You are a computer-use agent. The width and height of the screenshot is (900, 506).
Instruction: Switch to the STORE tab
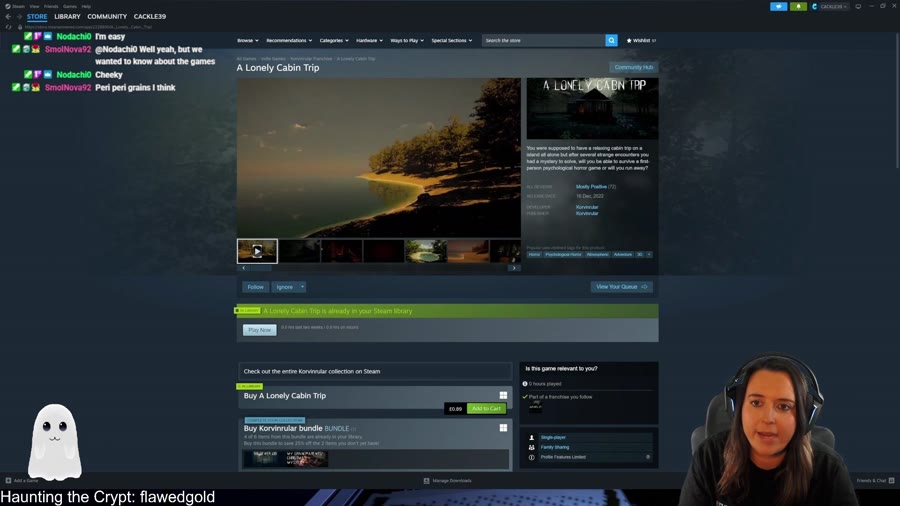[37, 17]
